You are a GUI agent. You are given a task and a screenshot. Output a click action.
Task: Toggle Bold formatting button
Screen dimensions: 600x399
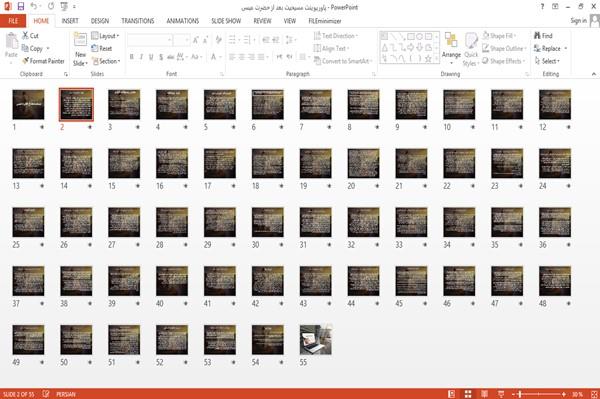pos(132,57)
